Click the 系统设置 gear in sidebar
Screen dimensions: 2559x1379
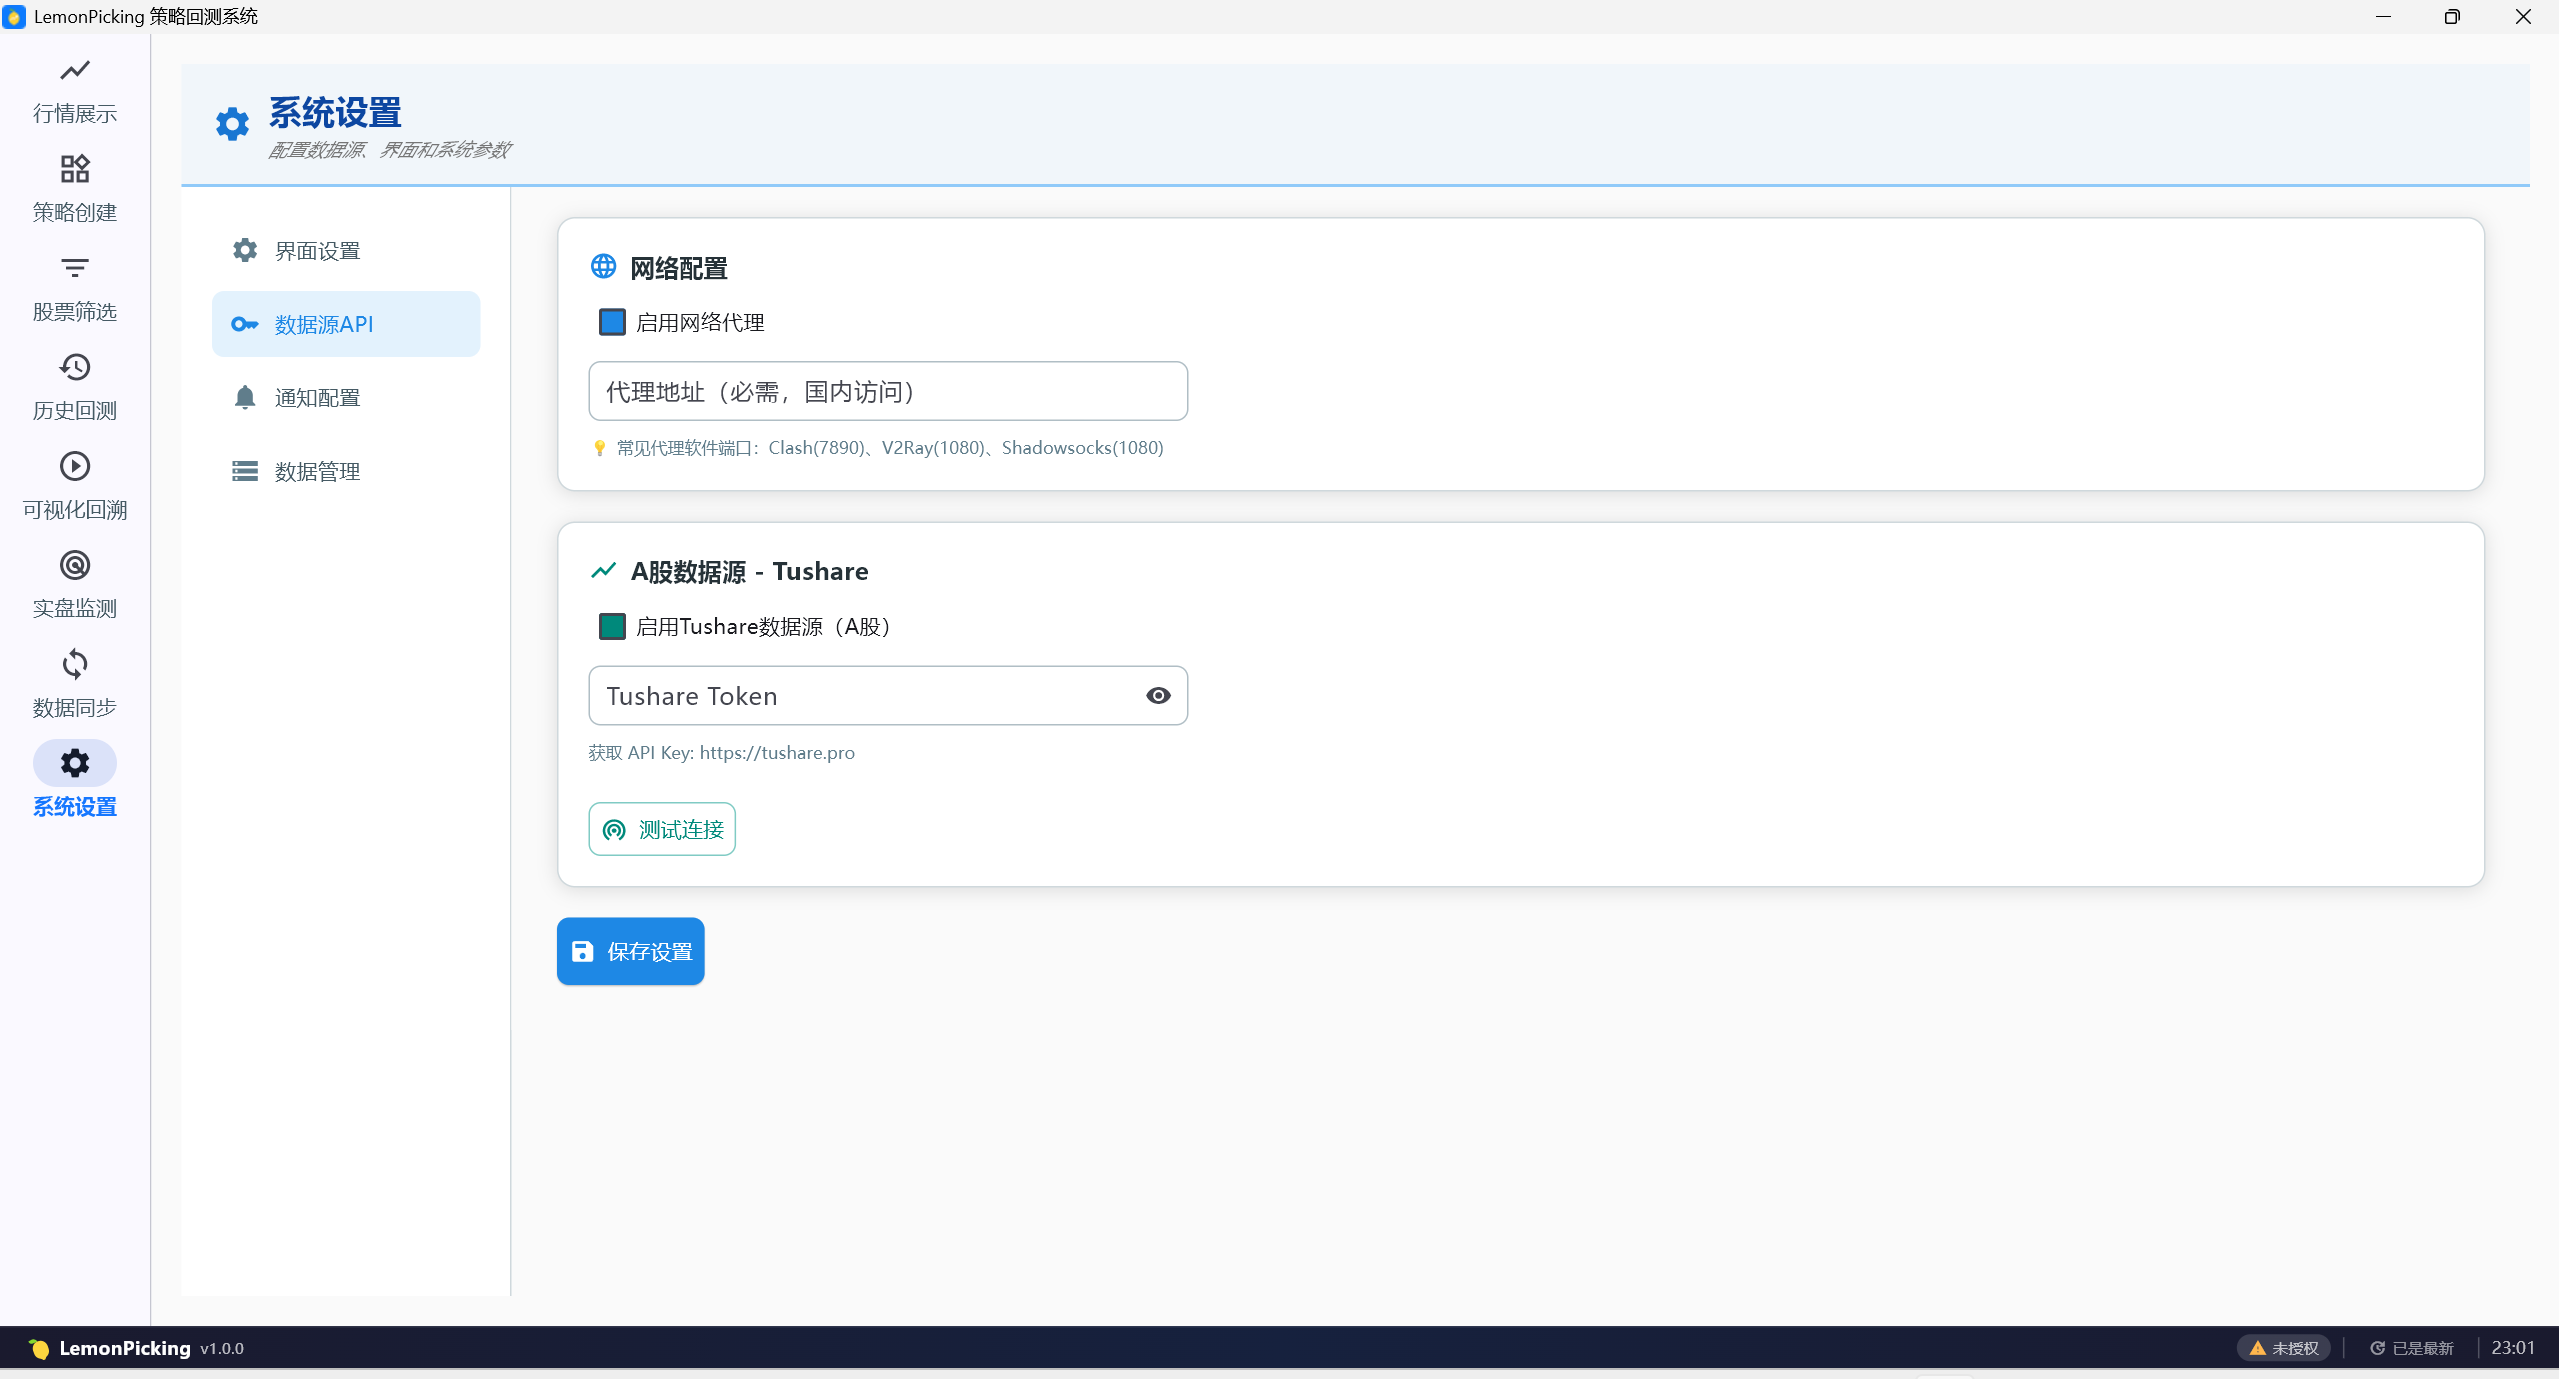75,764
